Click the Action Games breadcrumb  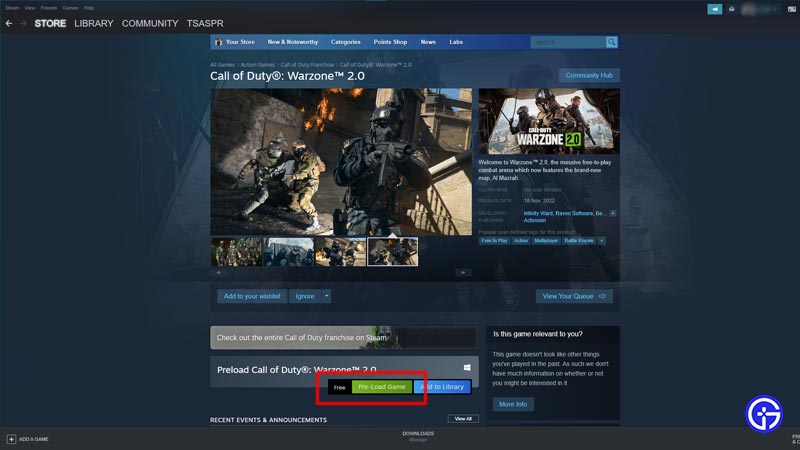[x=257, y=65]
